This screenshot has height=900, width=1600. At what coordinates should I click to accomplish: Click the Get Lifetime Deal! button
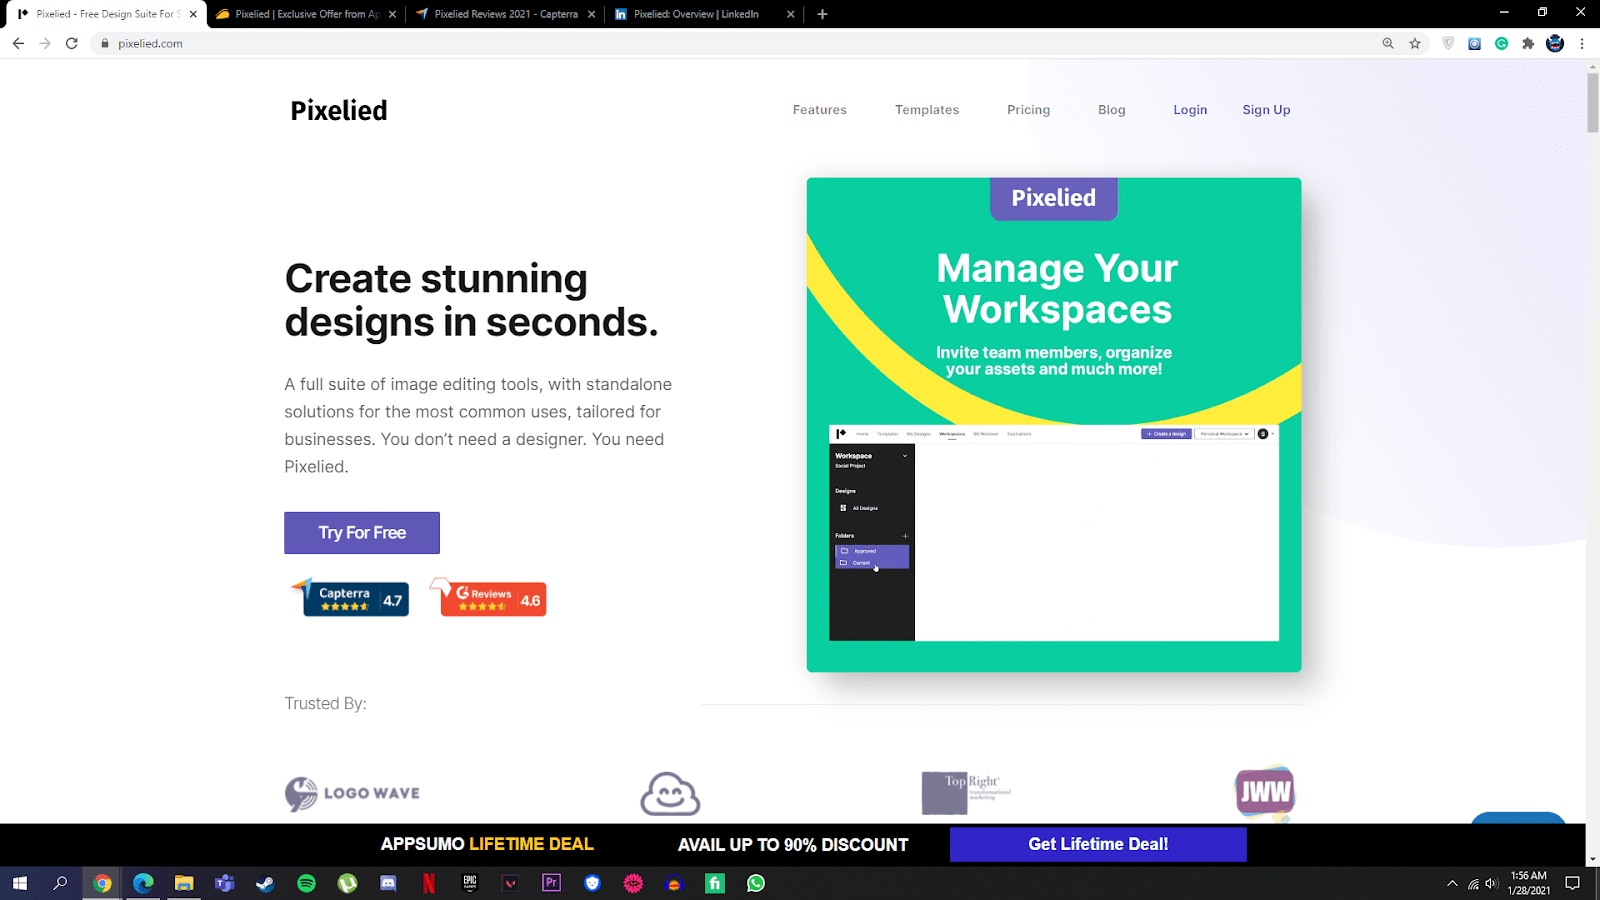tap(1098, 844)
